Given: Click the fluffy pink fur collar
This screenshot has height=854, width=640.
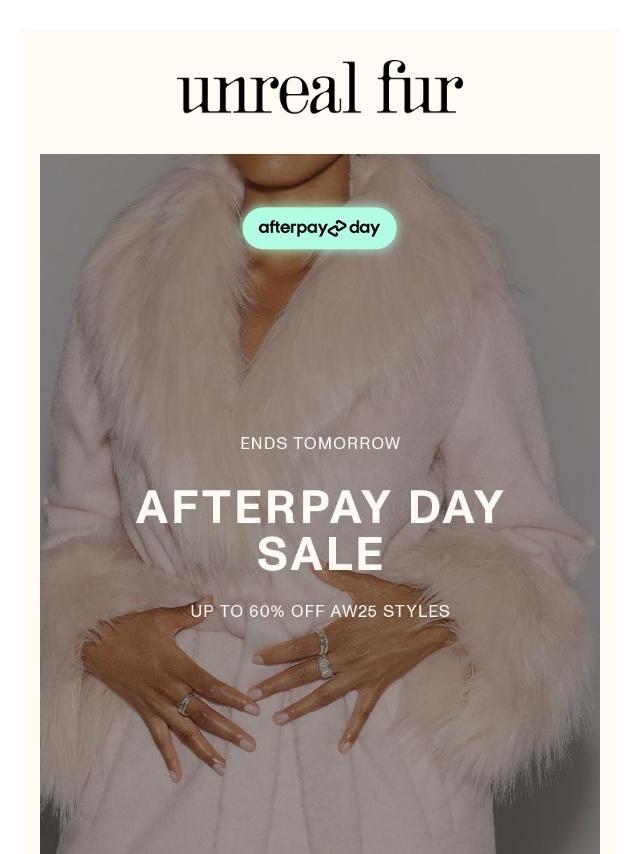Looking at the screenshot, I should pos(305,305).
